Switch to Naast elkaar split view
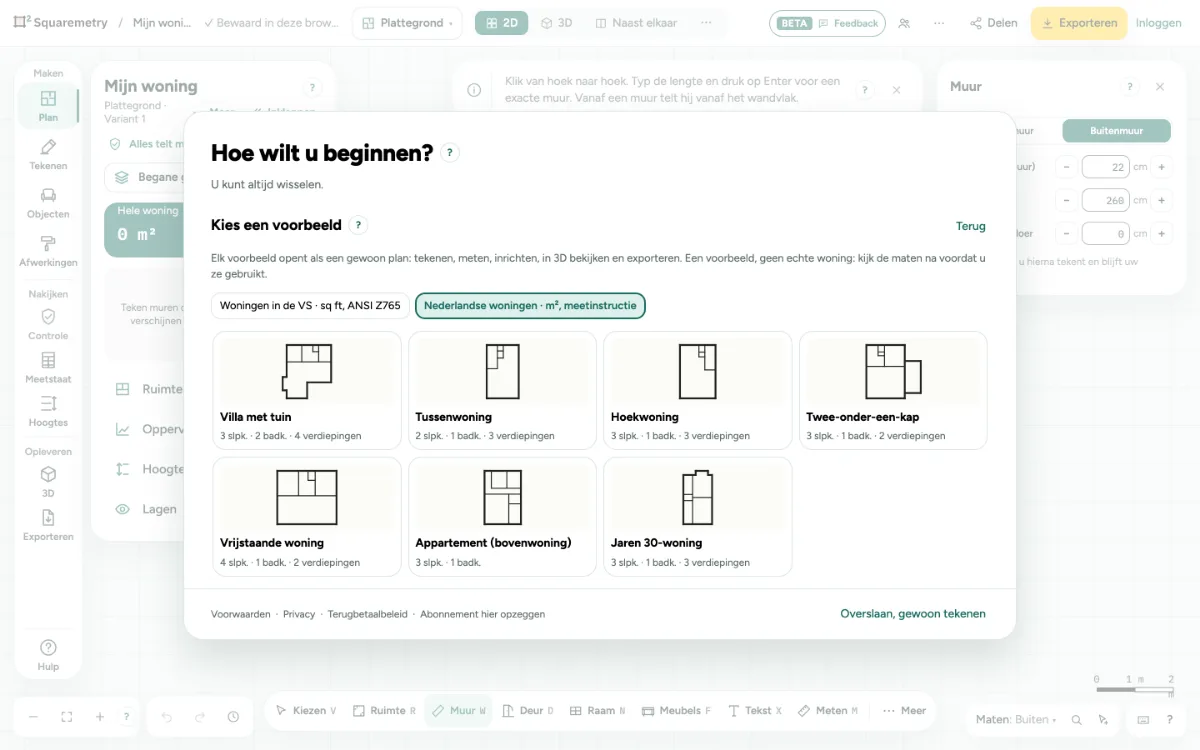Image resolution: width=1200 pixels, height=750 pixels. tap(636, 23)
